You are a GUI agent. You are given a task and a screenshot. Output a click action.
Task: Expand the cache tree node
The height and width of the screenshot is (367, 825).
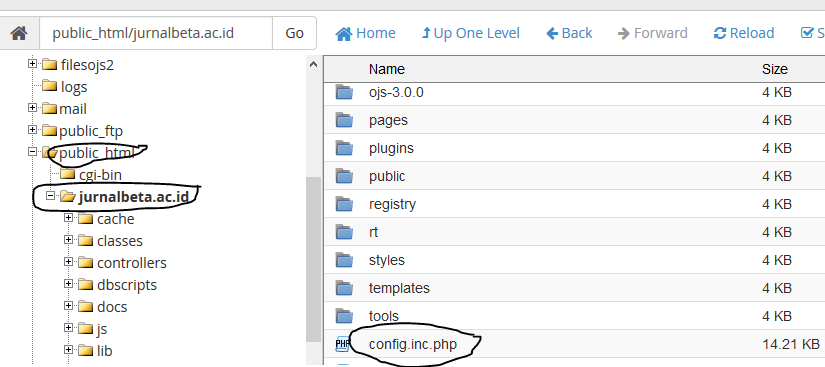tap(68, 218)
